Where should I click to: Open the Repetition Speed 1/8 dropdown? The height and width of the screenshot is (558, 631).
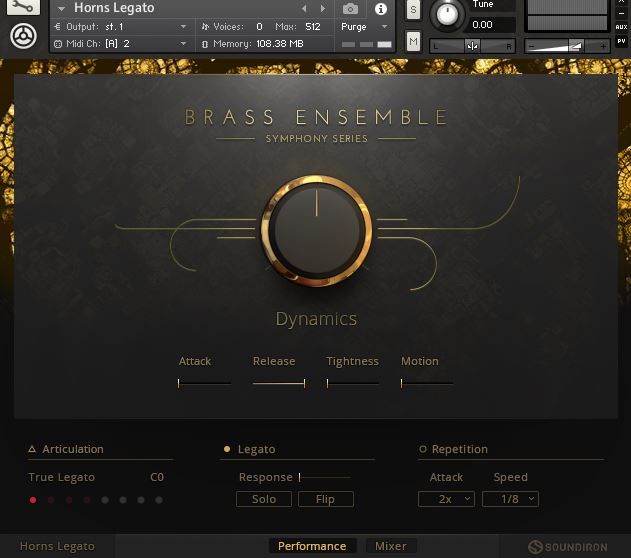(510, 499)
